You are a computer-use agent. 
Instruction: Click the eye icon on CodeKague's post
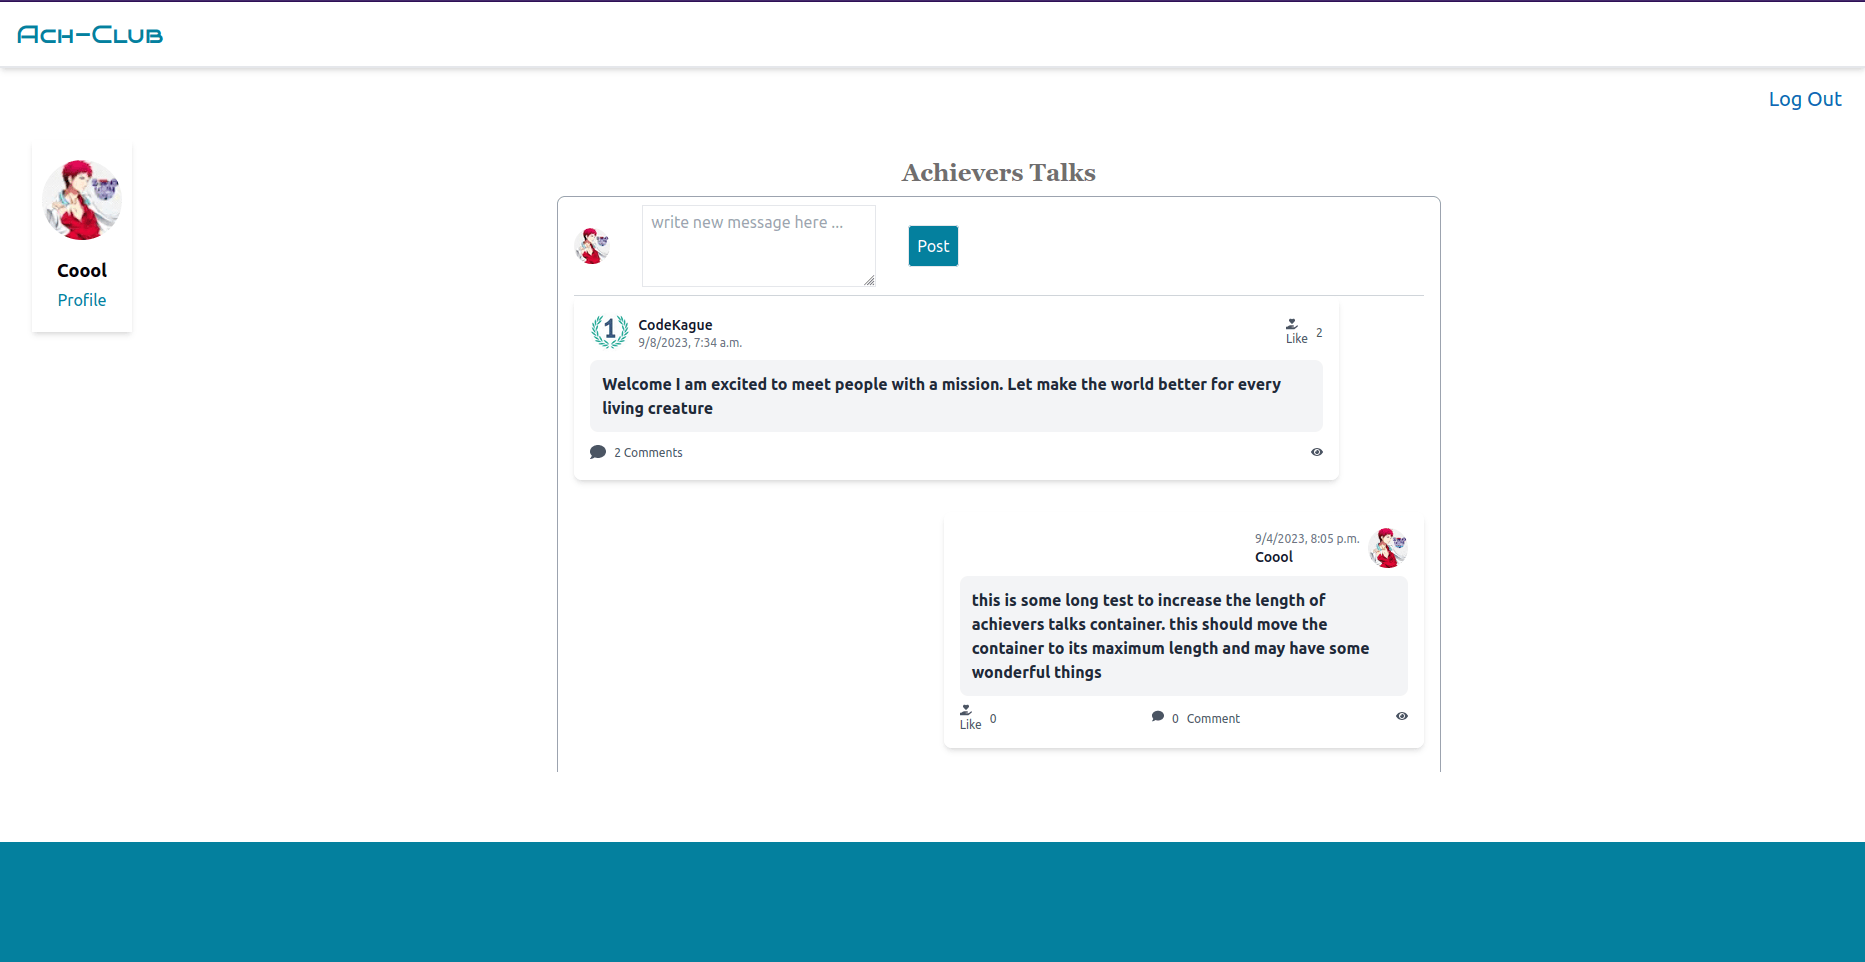(1317, 452)
